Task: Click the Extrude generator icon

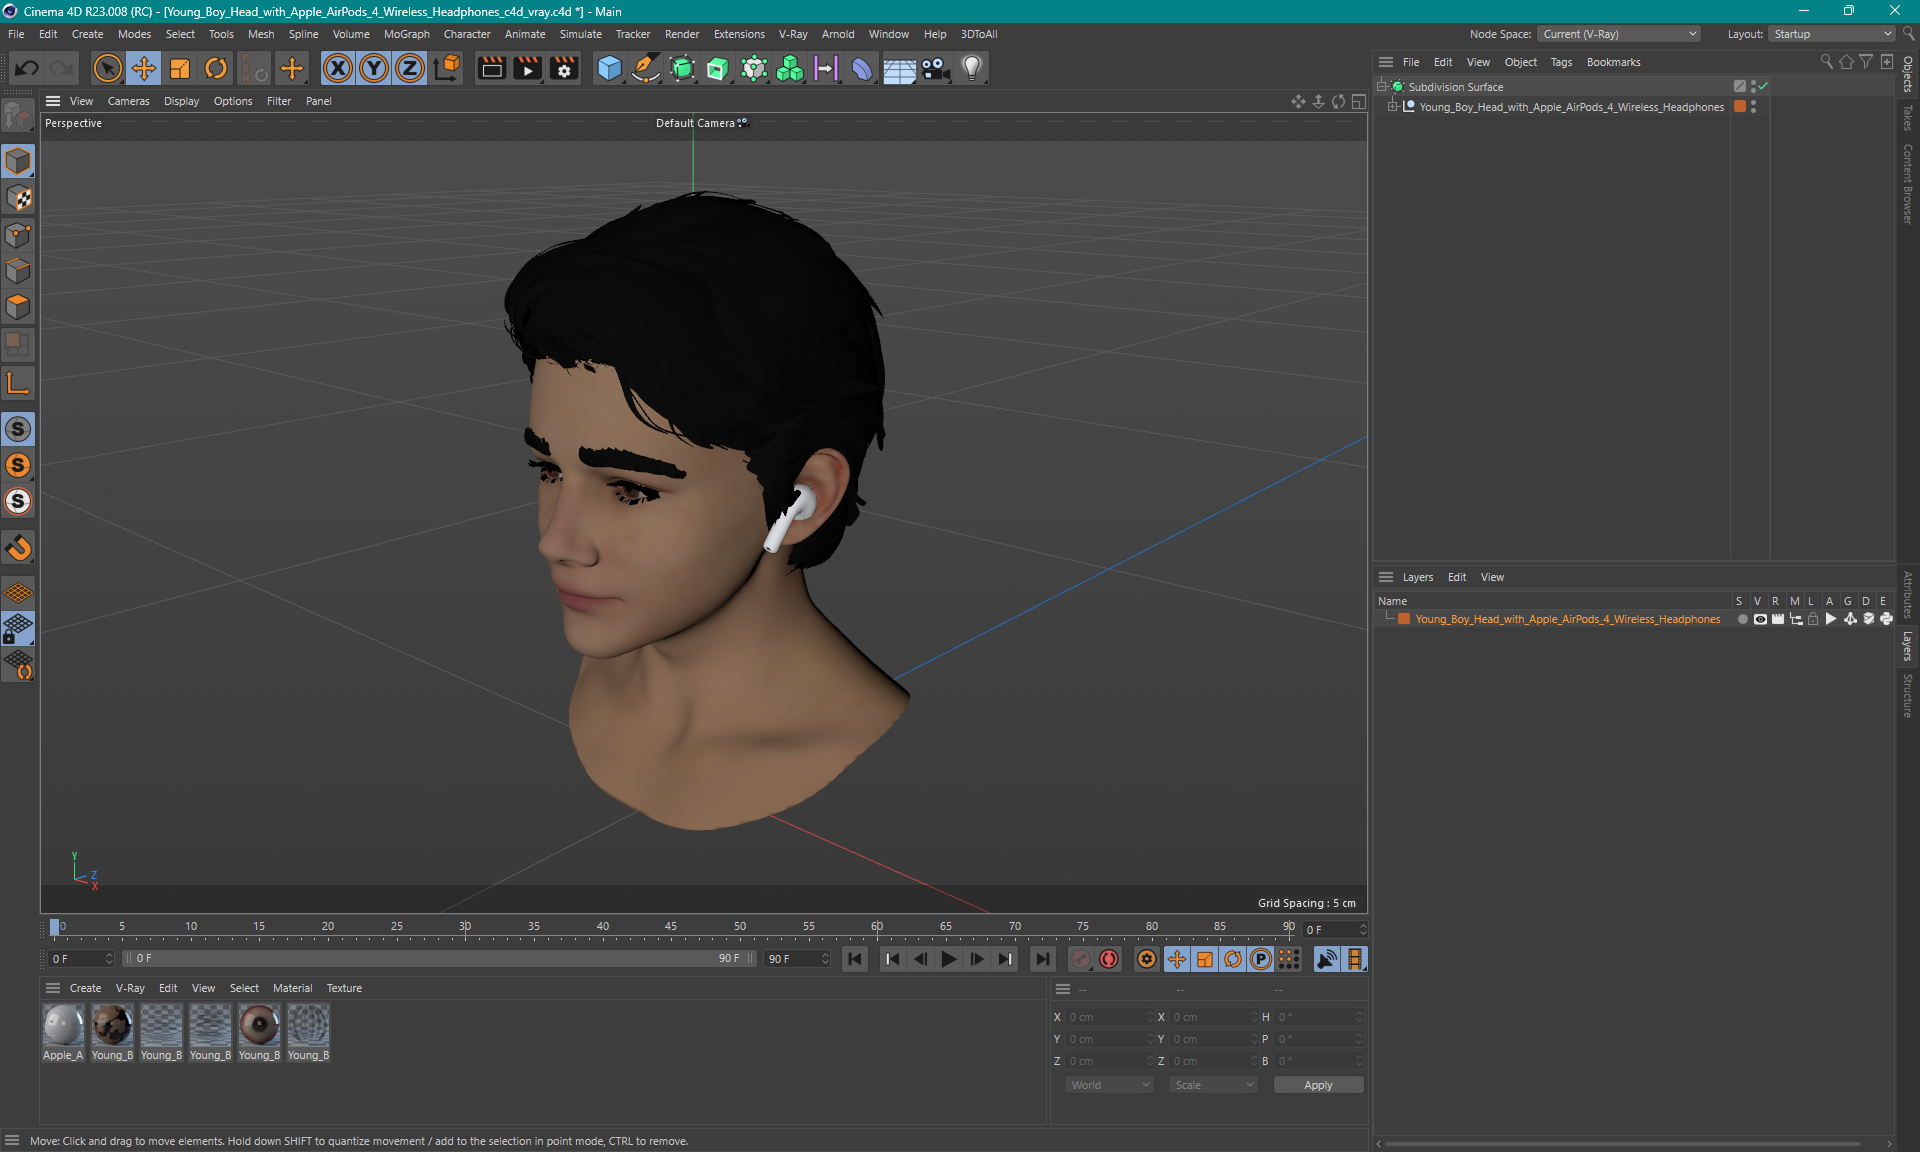Action: pyautogui.click(x=718, y=68)
